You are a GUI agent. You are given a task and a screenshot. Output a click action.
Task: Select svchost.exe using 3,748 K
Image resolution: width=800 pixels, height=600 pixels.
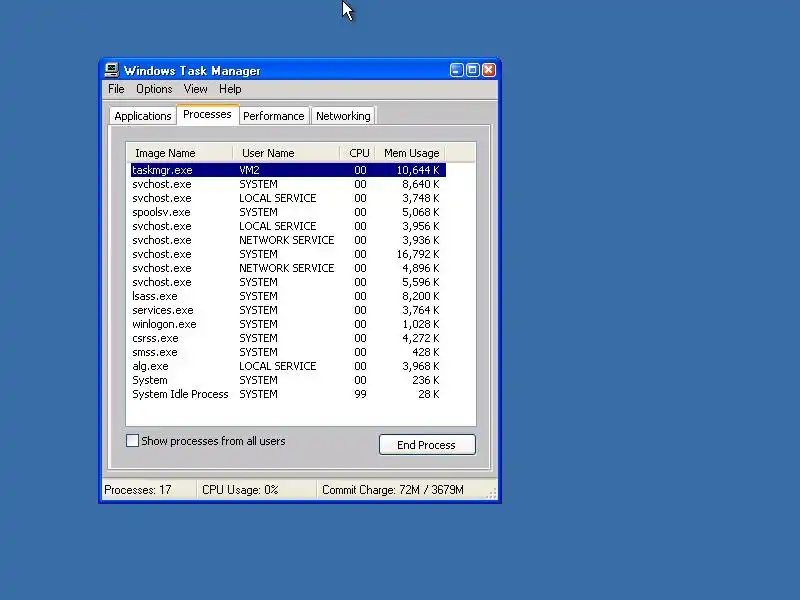click(288, 198)
